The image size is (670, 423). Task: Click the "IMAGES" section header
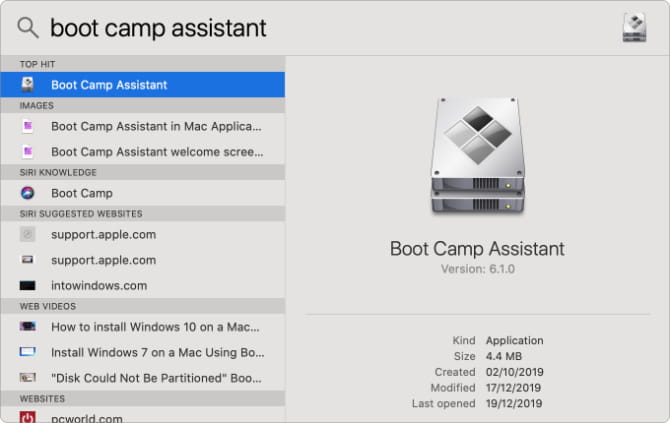point(36,106)
